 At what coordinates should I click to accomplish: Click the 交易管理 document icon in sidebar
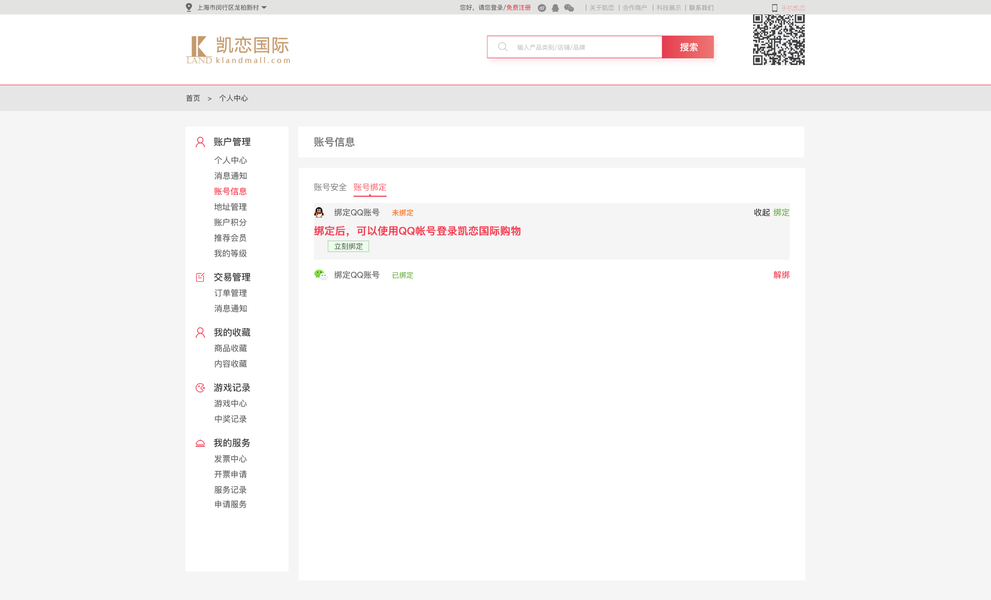click(x=198, y=277)
